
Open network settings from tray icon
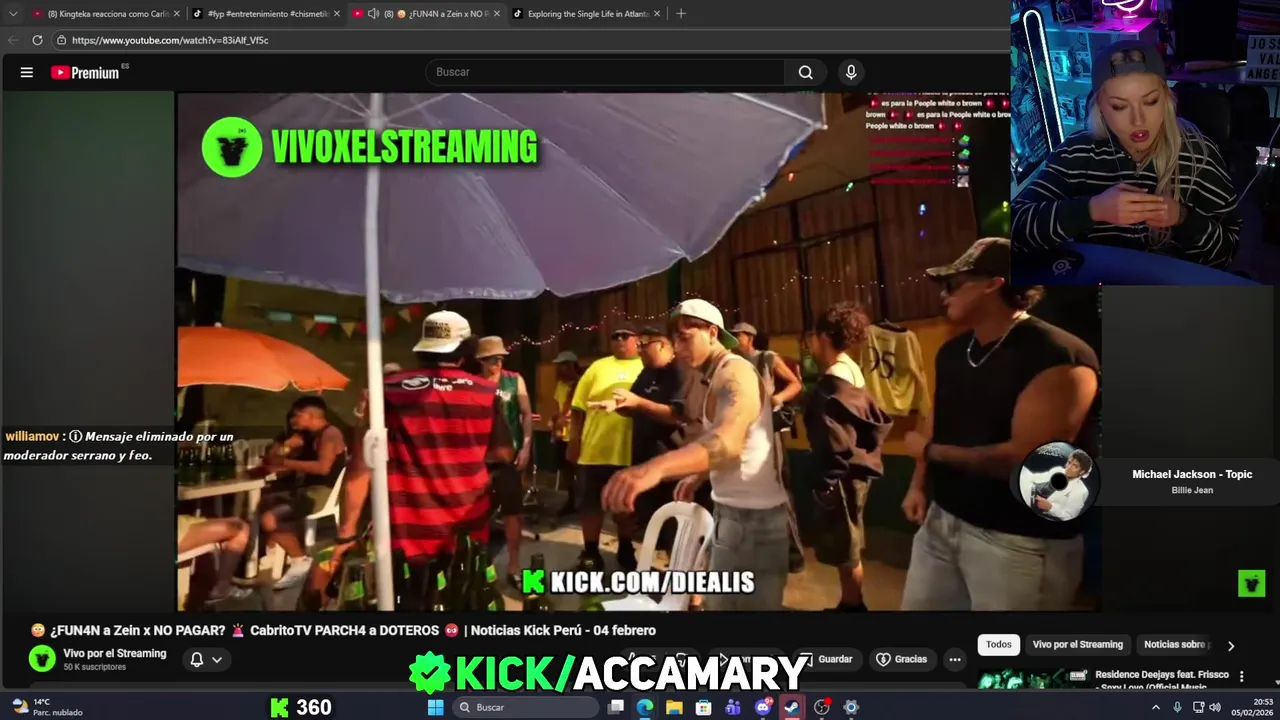coord(1198,707)
